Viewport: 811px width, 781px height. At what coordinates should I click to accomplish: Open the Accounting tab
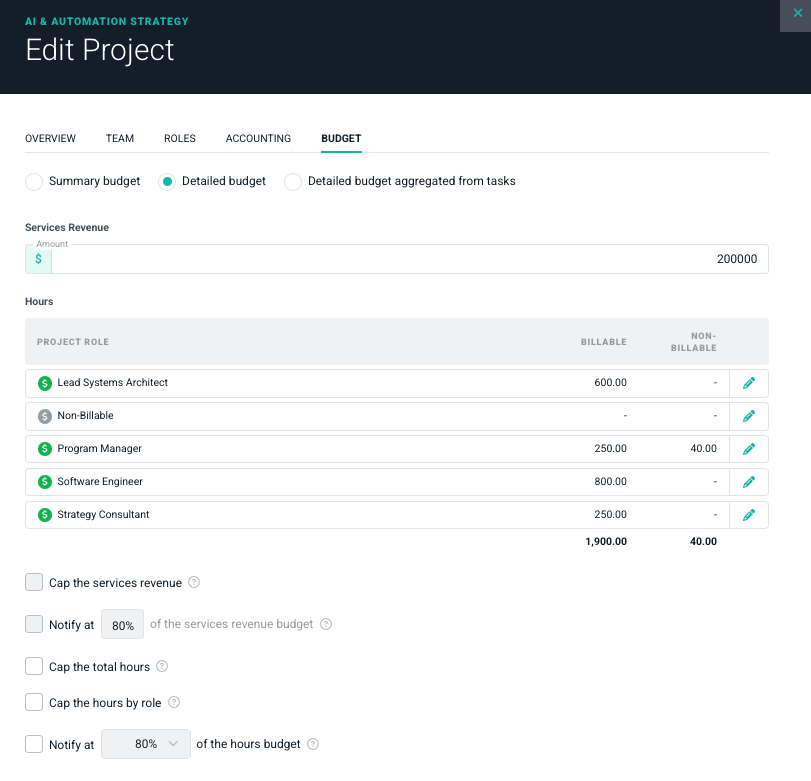(258, 139)
